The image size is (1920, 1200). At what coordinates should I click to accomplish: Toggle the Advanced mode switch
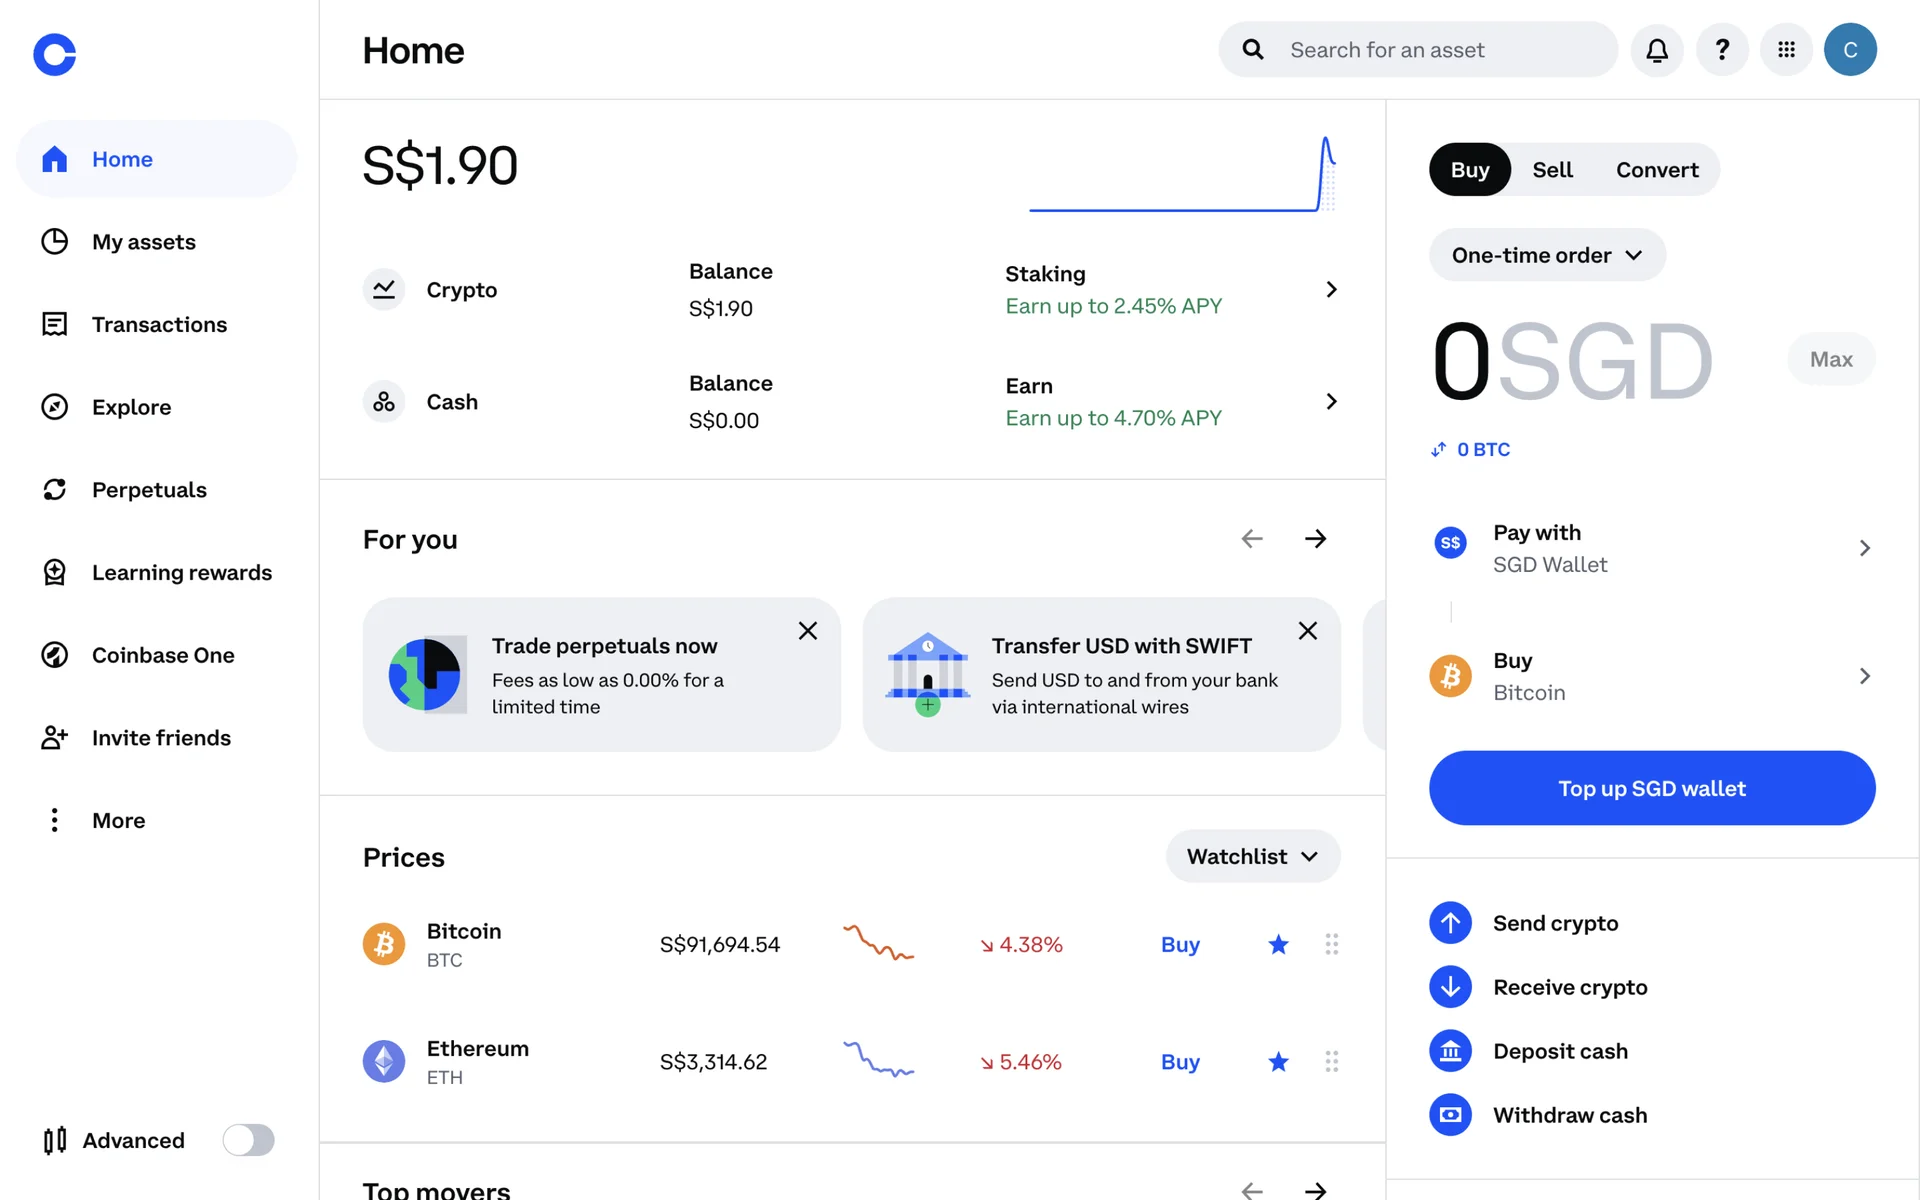[x=248, y=1140]
